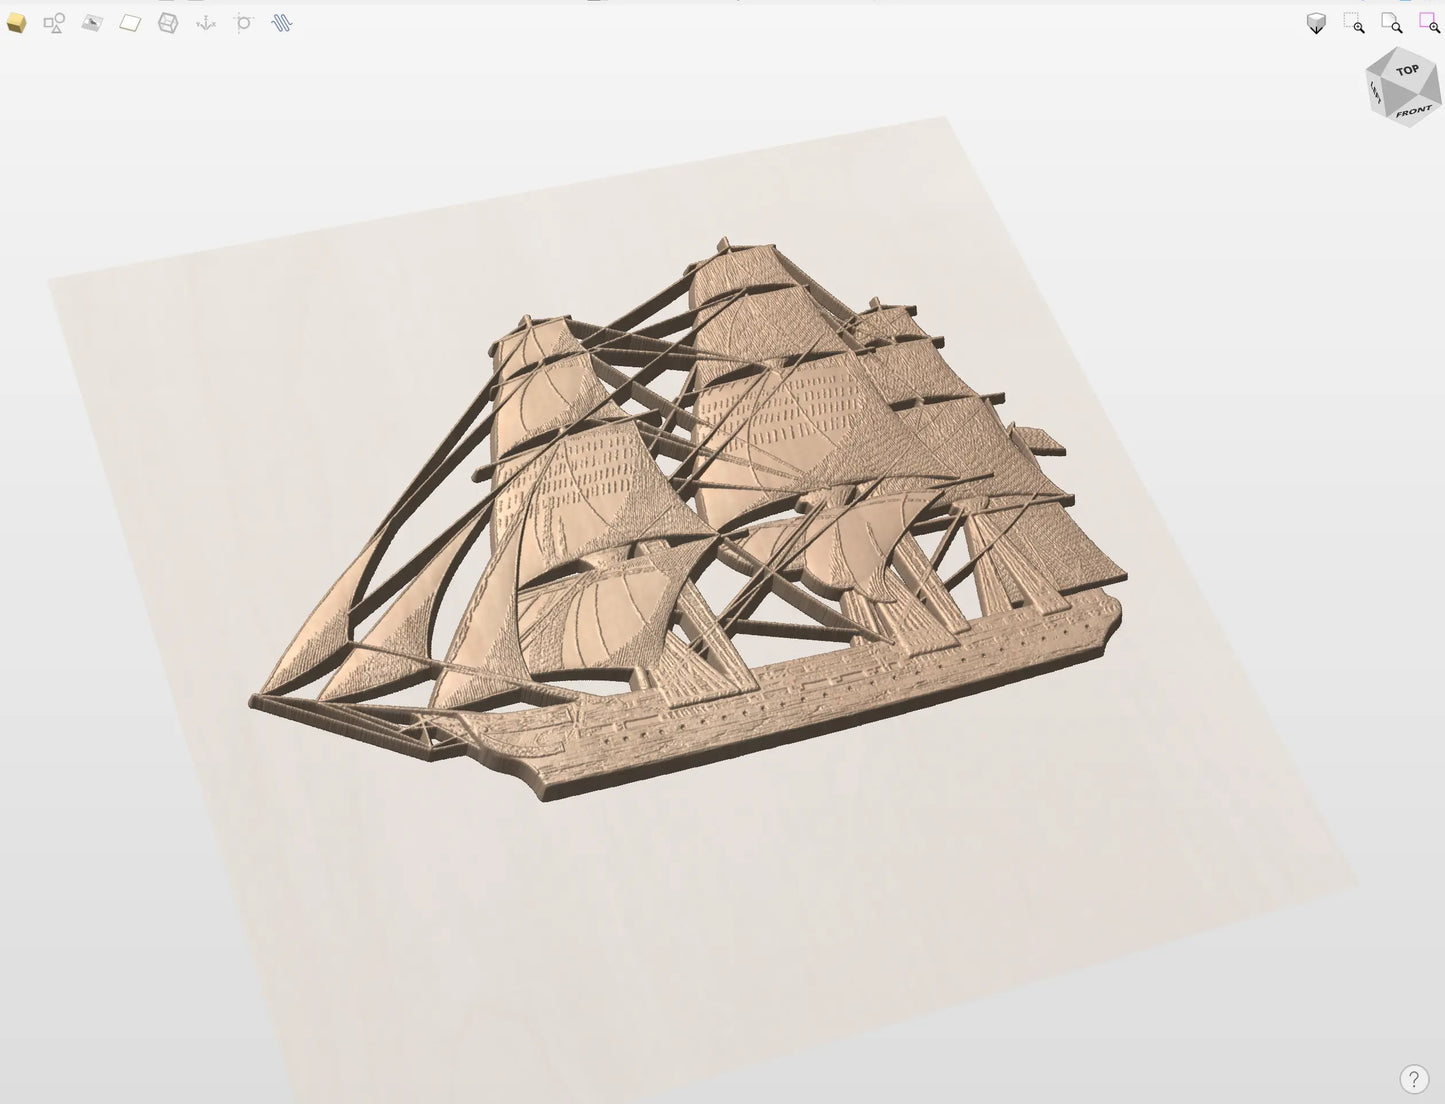The image size is (1445, 1104).
Task: Click the blue toolpath zigzag icon
Action: tap(282, 23)
